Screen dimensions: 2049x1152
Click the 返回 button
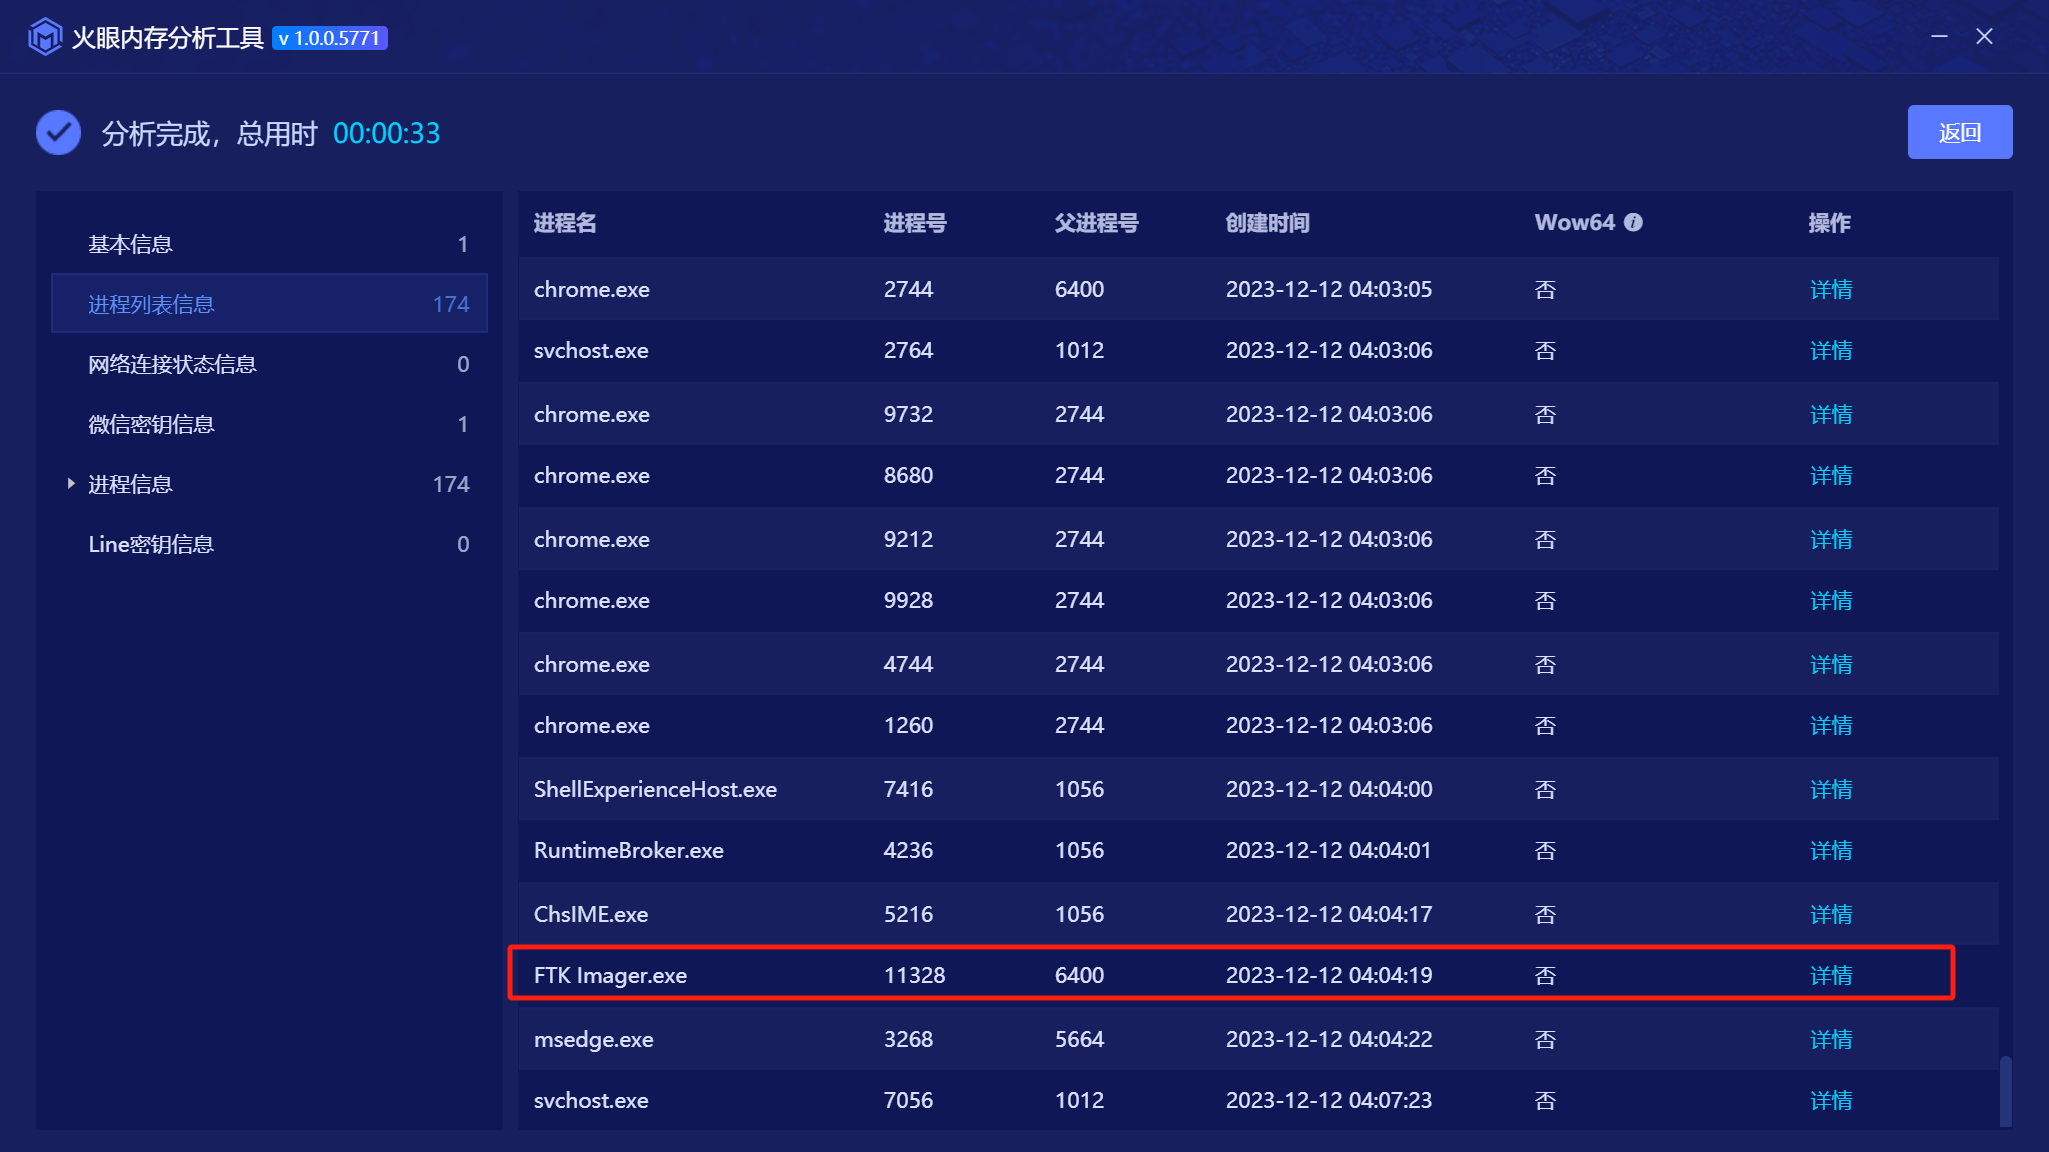click(x=1959, y=132)
